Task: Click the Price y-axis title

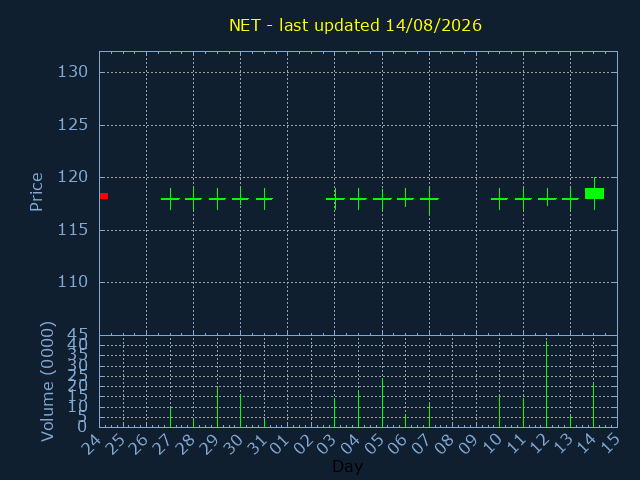Action: tap(36, 192)
